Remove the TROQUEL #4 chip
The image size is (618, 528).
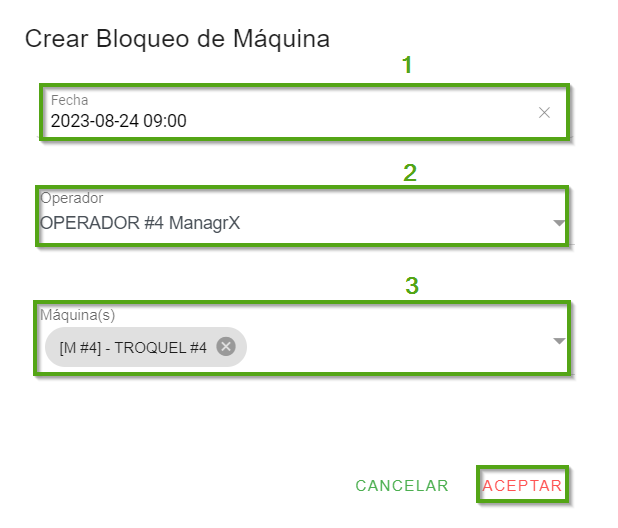tap(226, 346)
